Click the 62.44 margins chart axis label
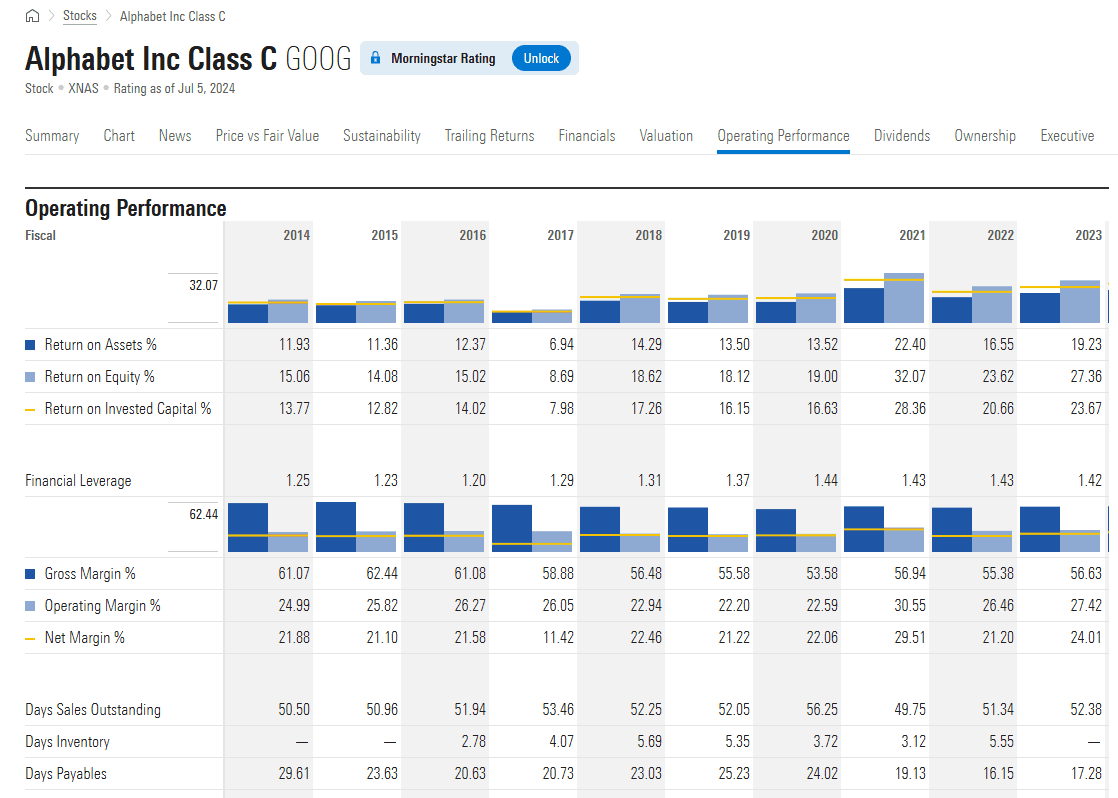 [x=203, y=514]
